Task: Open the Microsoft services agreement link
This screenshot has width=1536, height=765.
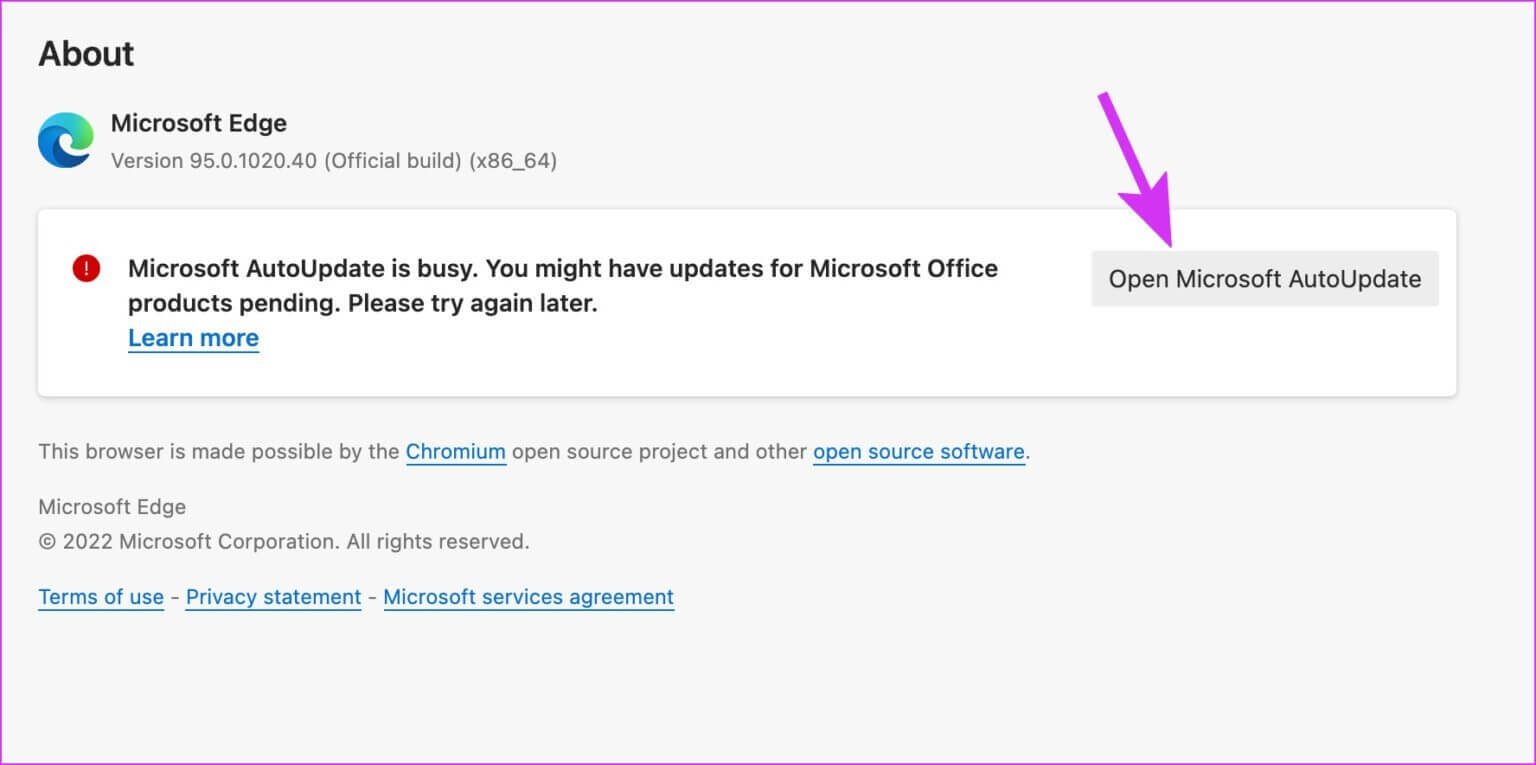Action: 528,597
